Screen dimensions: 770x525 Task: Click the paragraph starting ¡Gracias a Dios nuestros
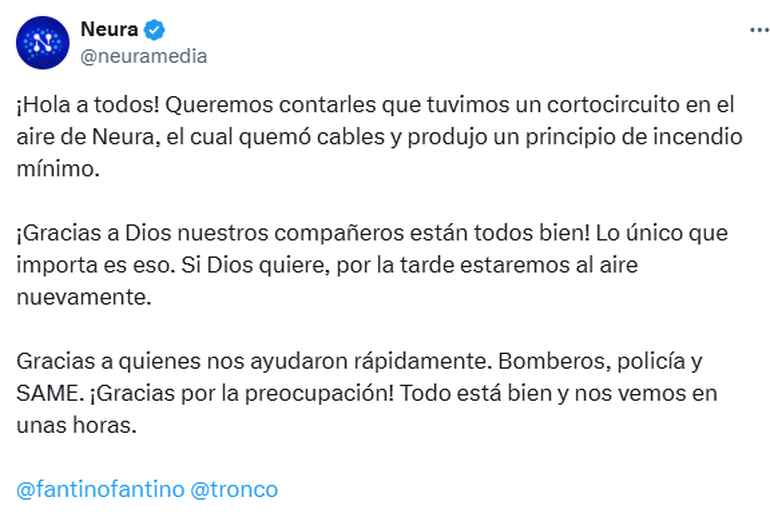pos(372,265)
